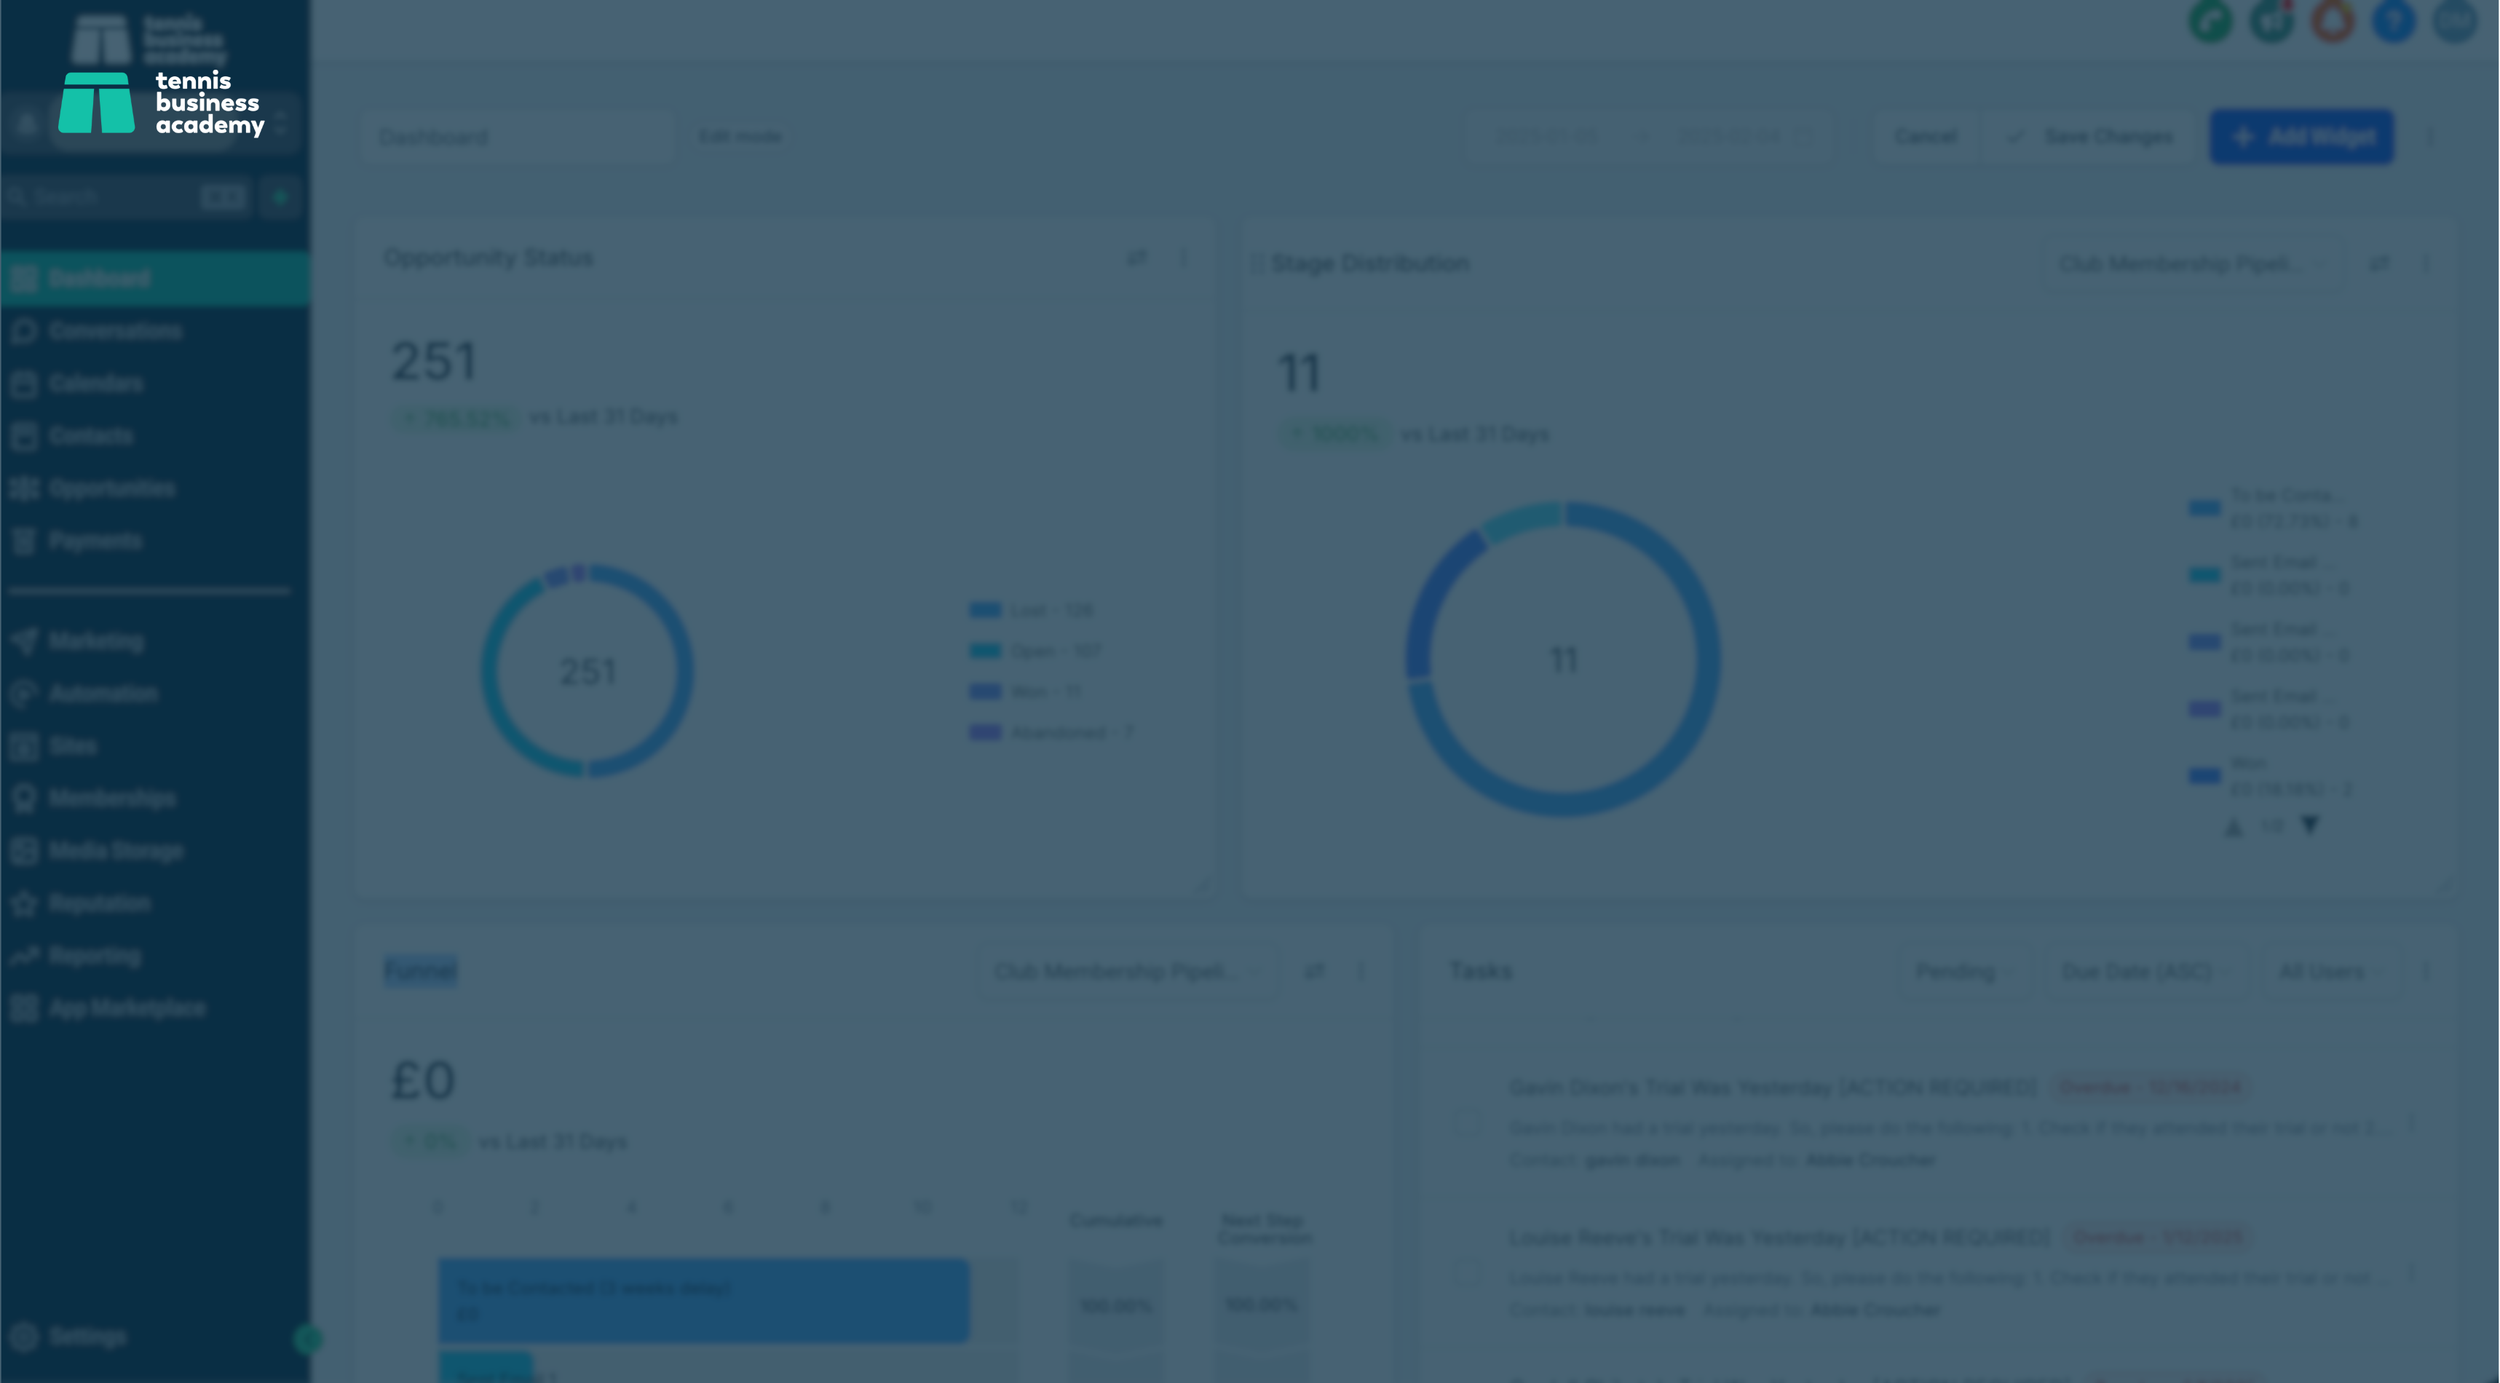Image resolution: width=2500 pixels, height=1383 pixels.
Task: Click the Add Widget button
Action: [2301, 137]
